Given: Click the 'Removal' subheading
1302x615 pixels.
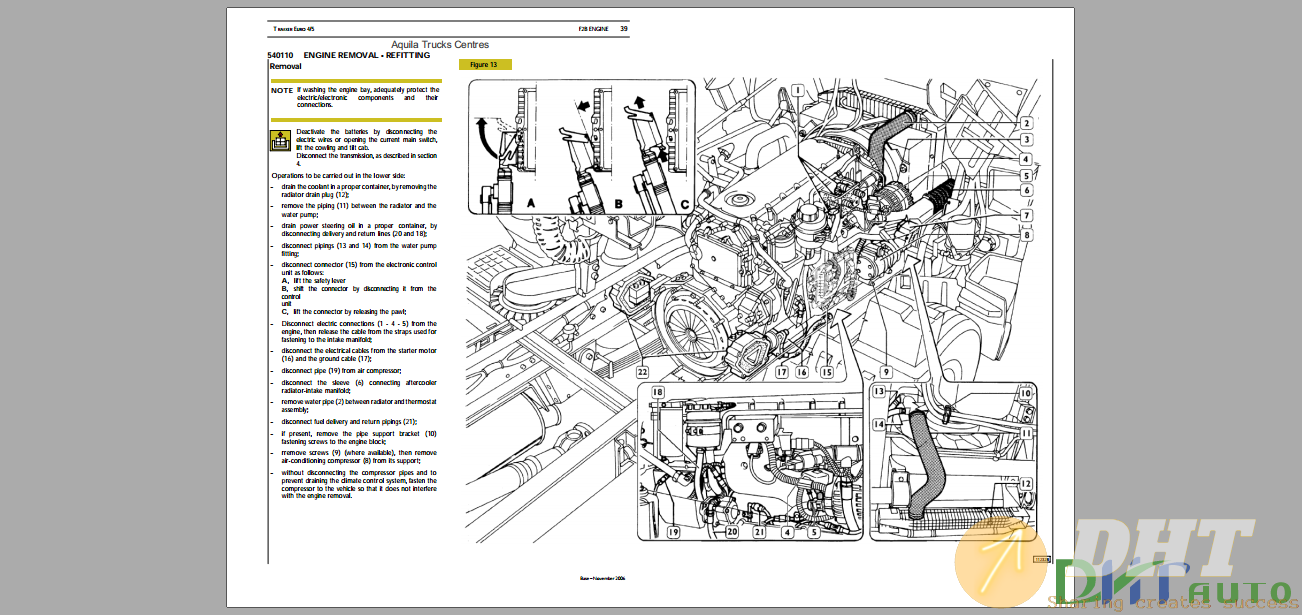Looking at the screenshot, I should click(285, 66).
